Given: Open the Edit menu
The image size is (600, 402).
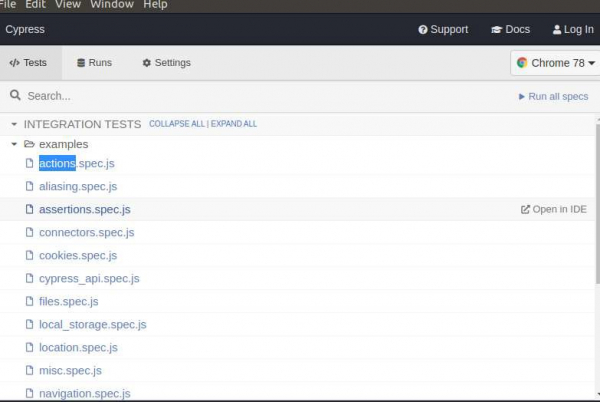Looking at the screenshot, I should (x=35, y=5).
